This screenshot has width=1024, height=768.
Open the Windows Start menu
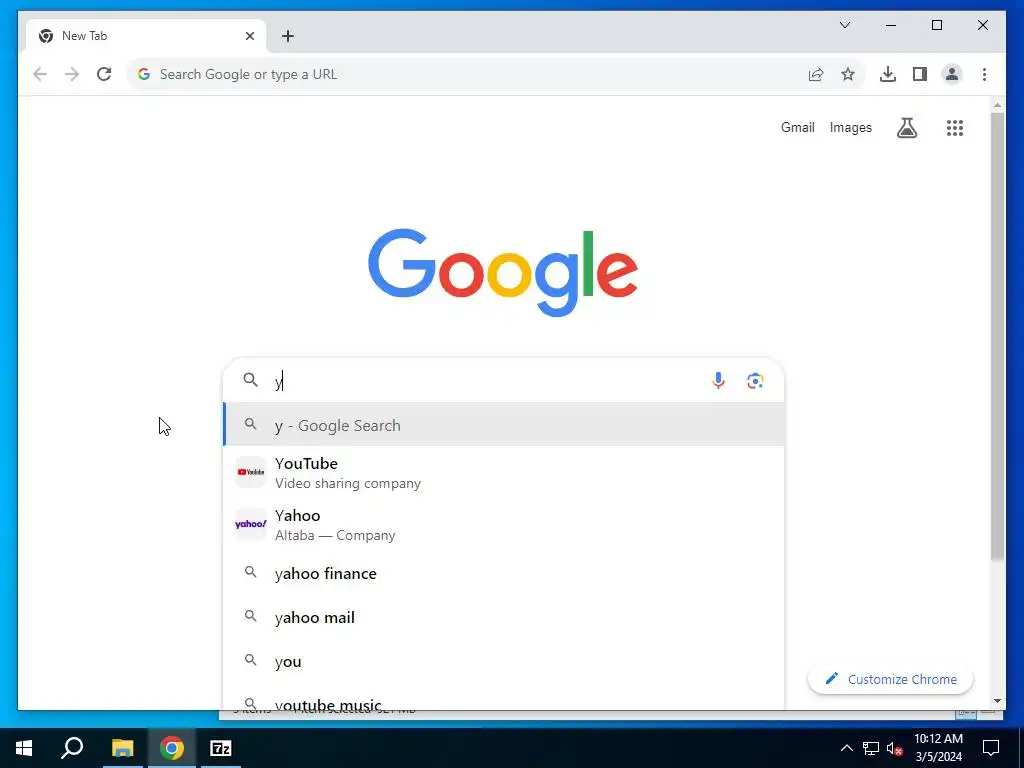24,748
